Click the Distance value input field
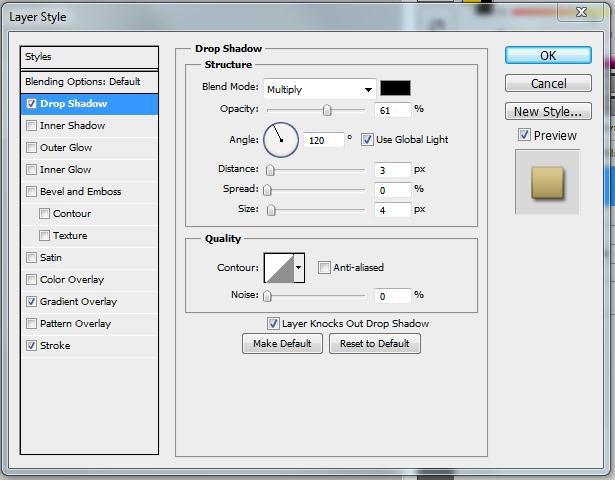This screenshot has width=615, height=480. click(x=393, y=170)
